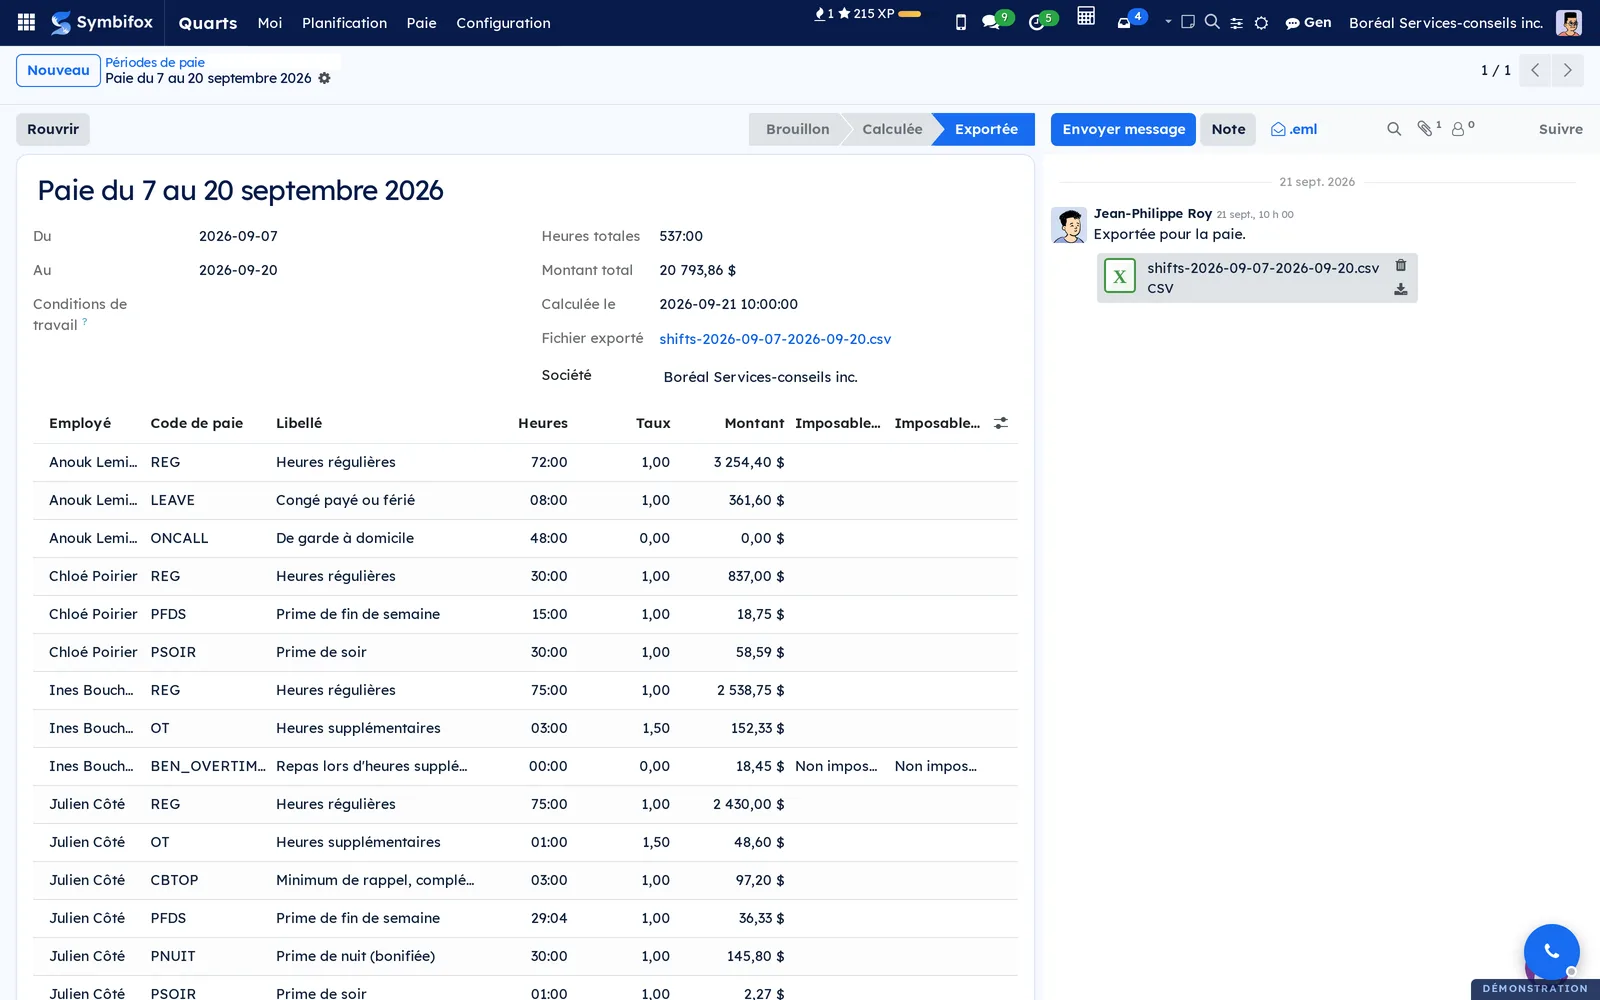Click Anouk ONCALL row label
This screenshot has height=1000, width=1600.
(x=345, y=538)
